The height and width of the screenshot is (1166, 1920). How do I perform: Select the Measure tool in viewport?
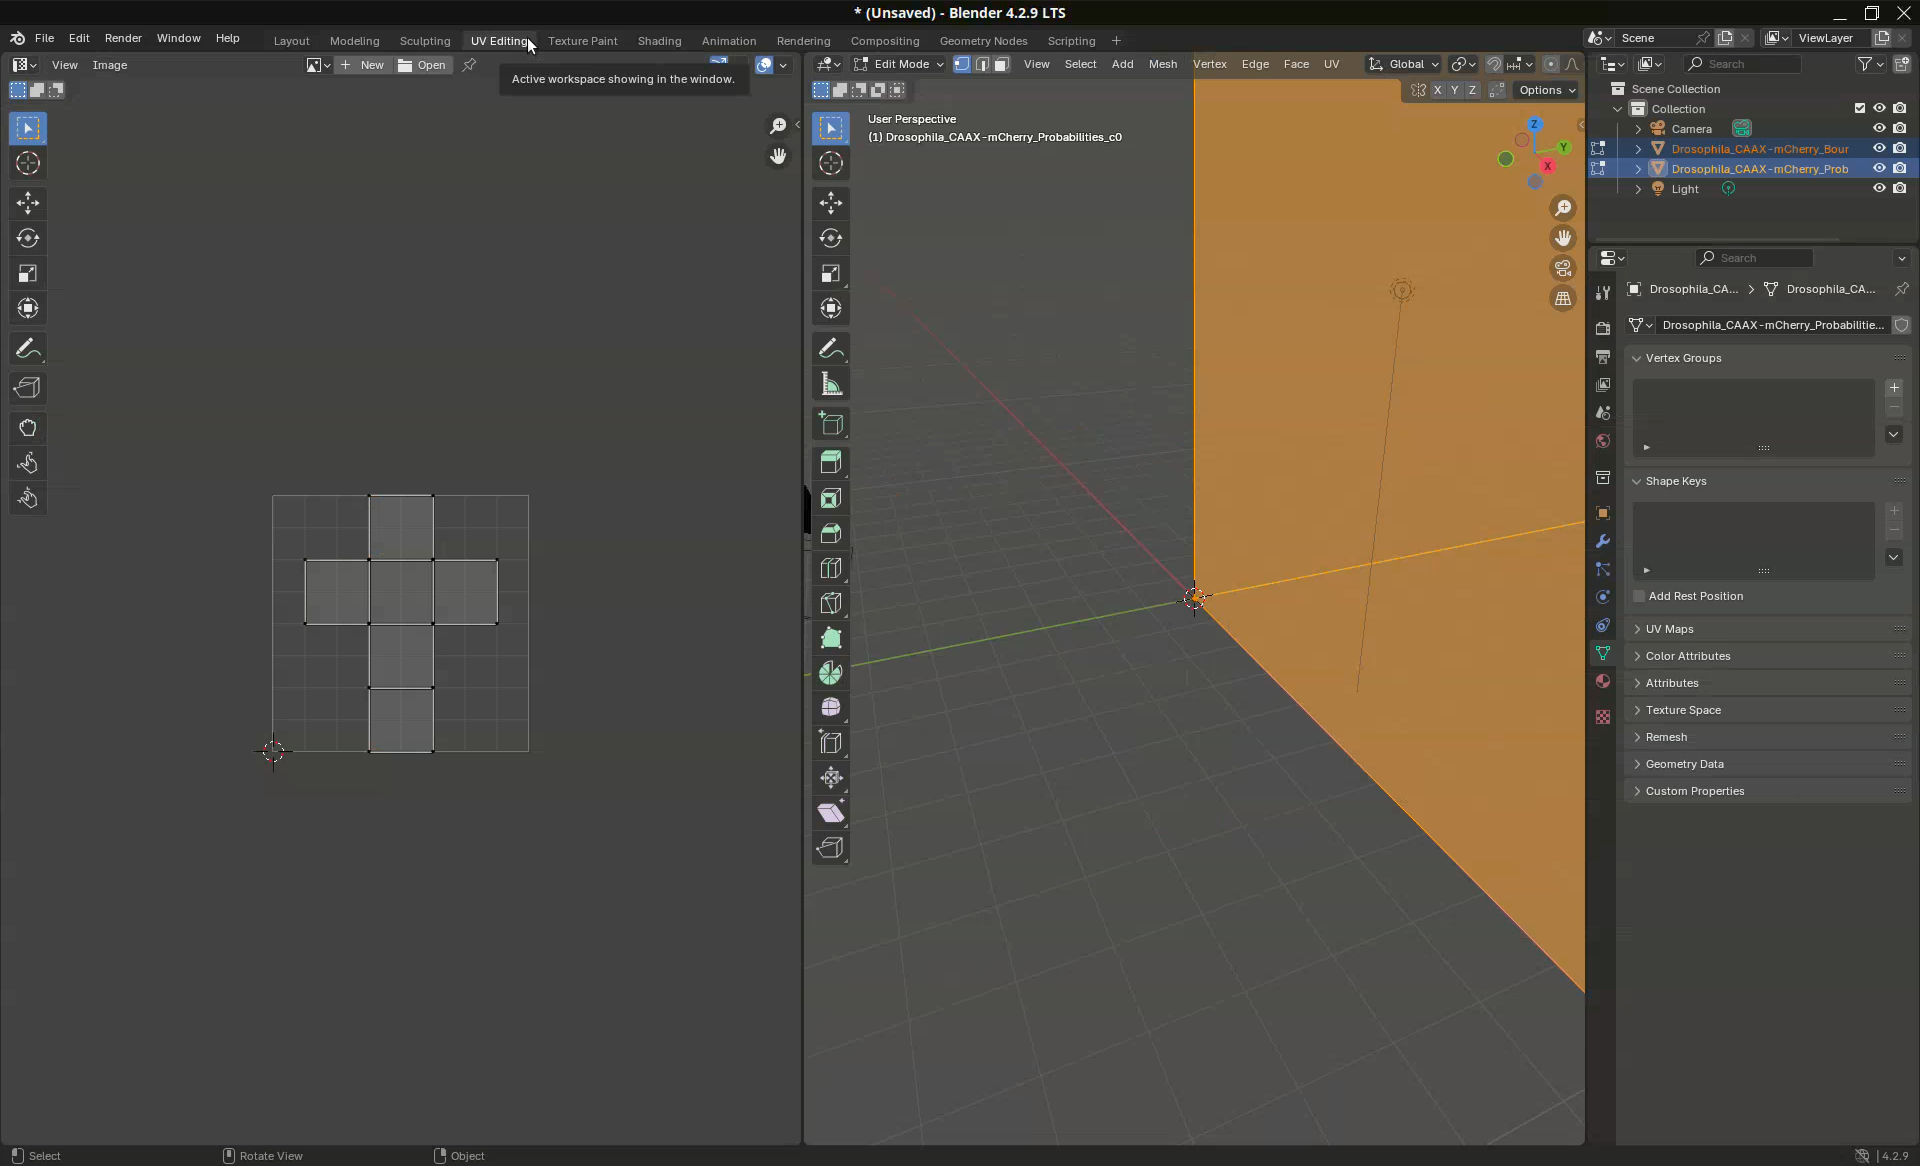[x=830, y=384]
